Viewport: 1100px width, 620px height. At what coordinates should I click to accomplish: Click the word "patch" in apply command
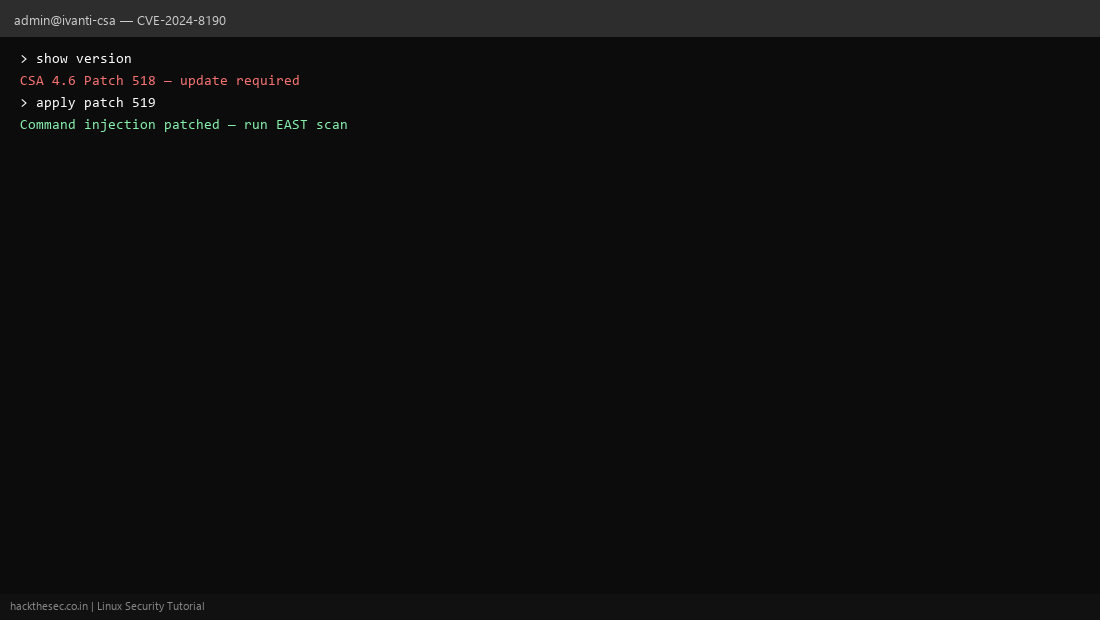104,103
